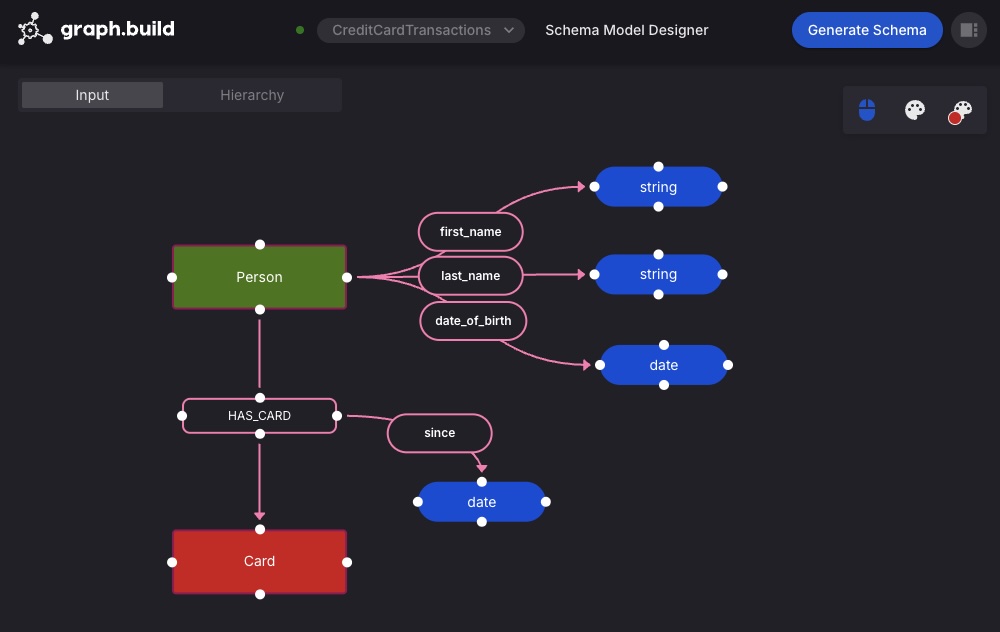Select the topmost string datatype node
Viewport: 1000px width, 632px height.
(658, 187)
